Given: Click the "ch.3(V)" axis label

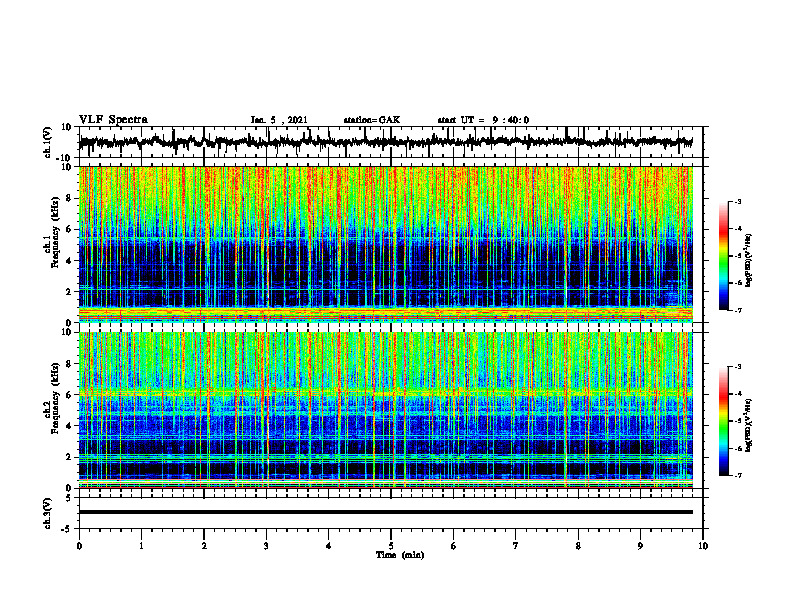Looking at the screenshot, I should click(x=48, y=513).
